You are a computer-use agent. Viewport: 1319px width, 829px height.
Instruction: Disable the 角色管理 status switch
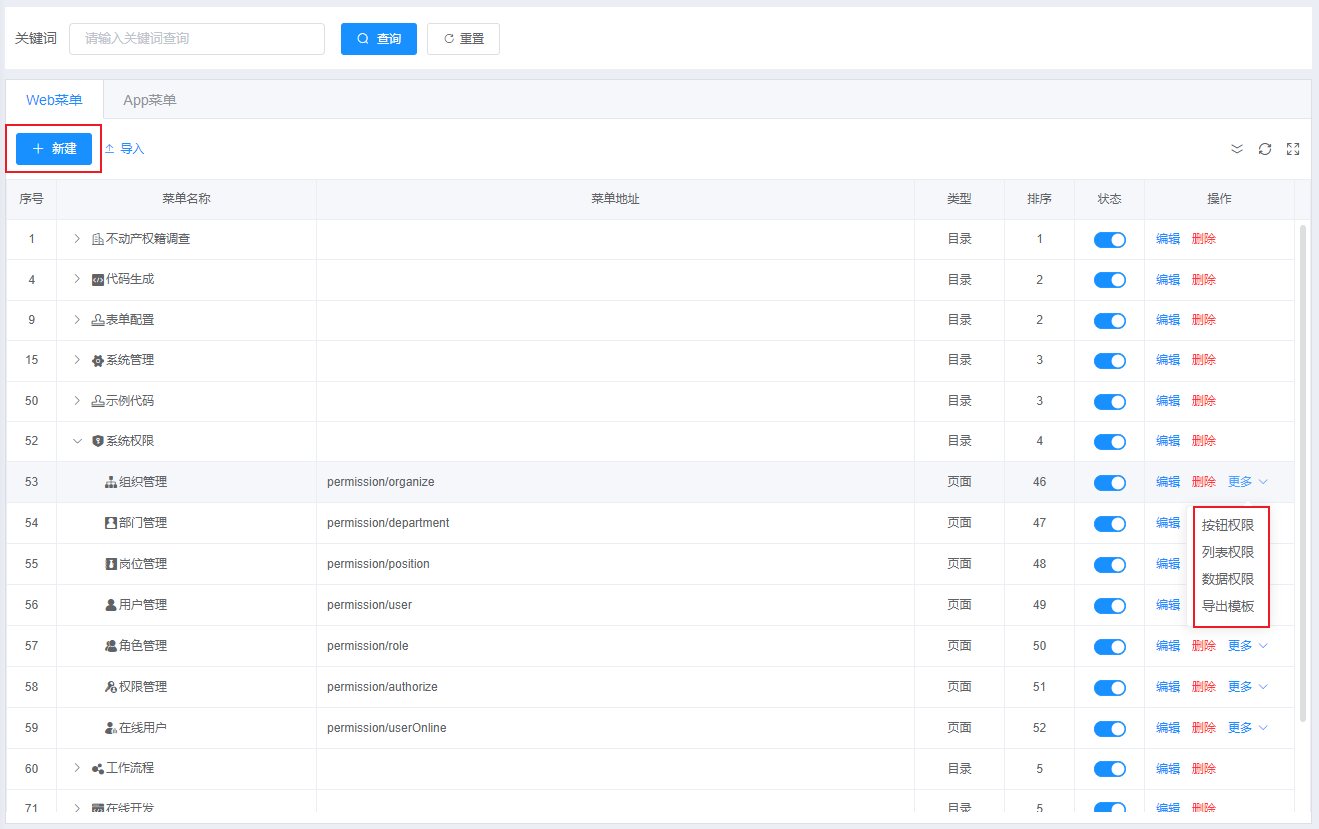(1109, 647)
